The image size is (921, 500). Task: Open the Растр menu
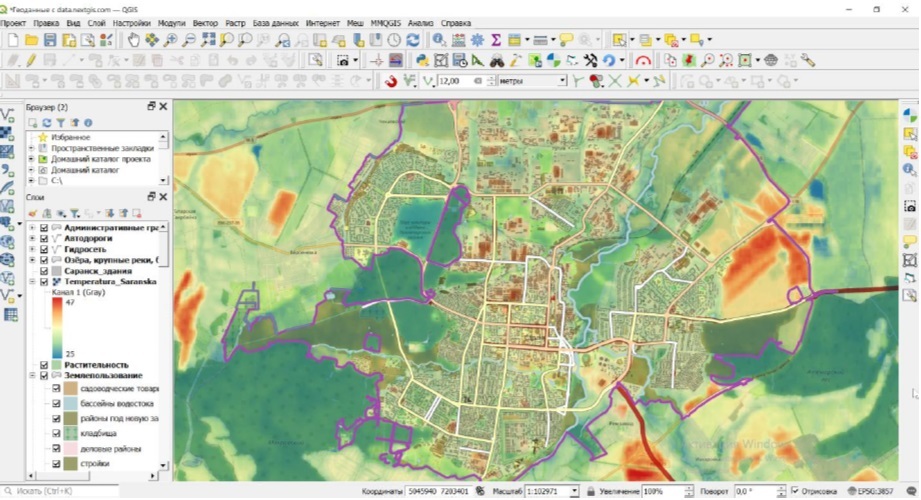click(235, 21)
